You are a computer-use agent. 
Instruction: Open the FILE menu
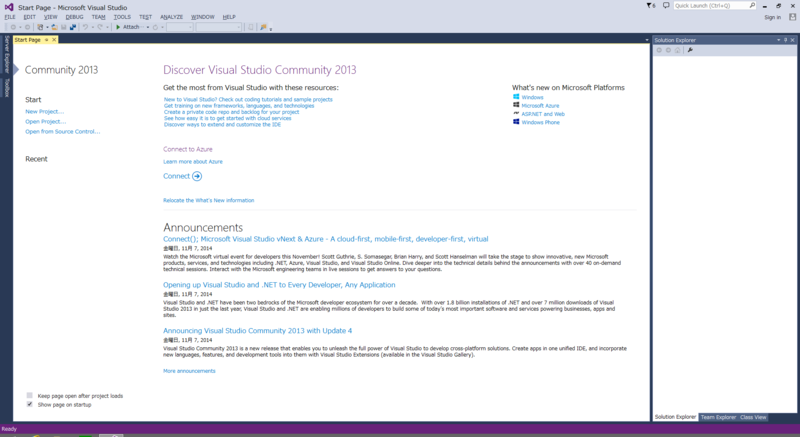click(10, 17)
